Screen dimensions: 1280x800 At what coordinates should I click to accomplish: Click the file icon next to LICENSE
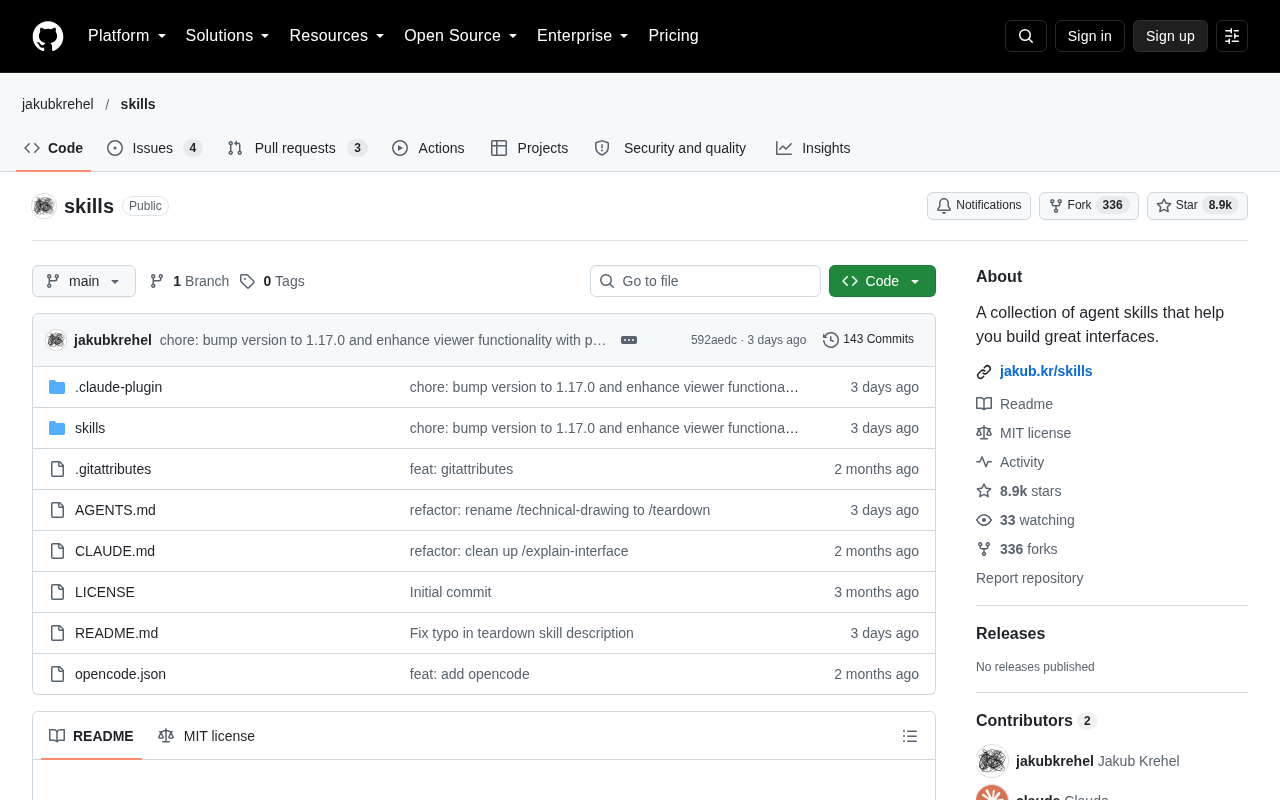(x=57, y=592)
